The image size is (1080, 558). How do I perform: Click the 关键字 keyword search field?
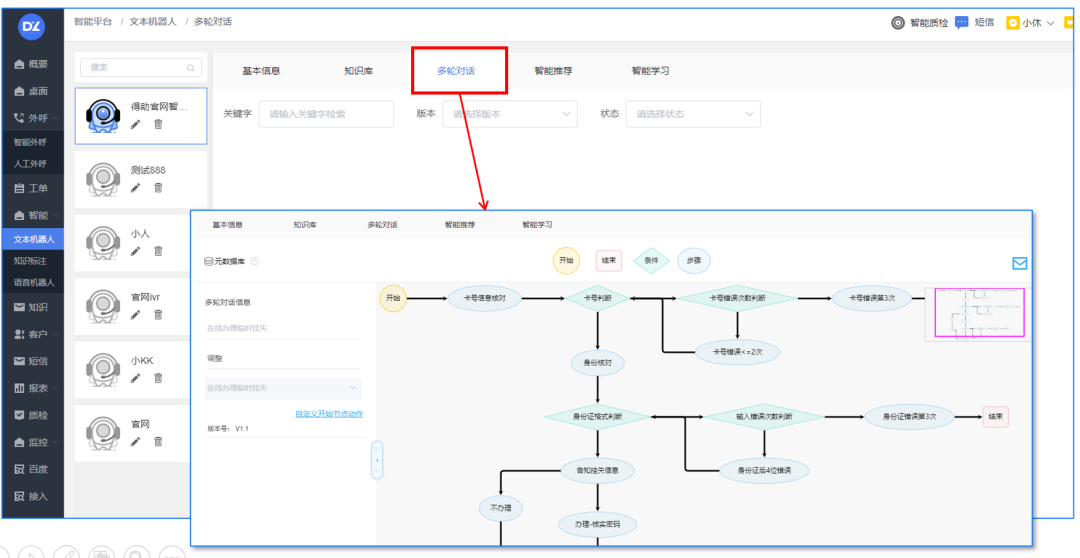pos(326,114)
